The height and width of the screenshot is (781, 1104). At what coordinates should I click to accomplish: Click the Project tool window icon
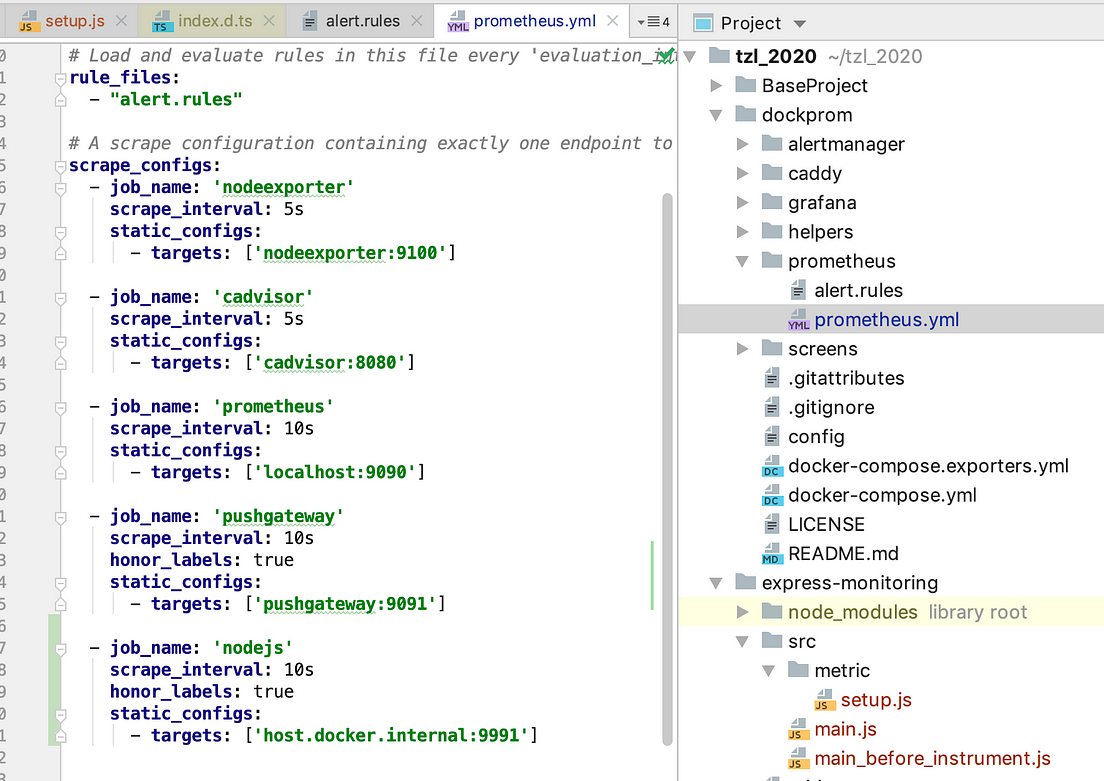tap(703, 23)
